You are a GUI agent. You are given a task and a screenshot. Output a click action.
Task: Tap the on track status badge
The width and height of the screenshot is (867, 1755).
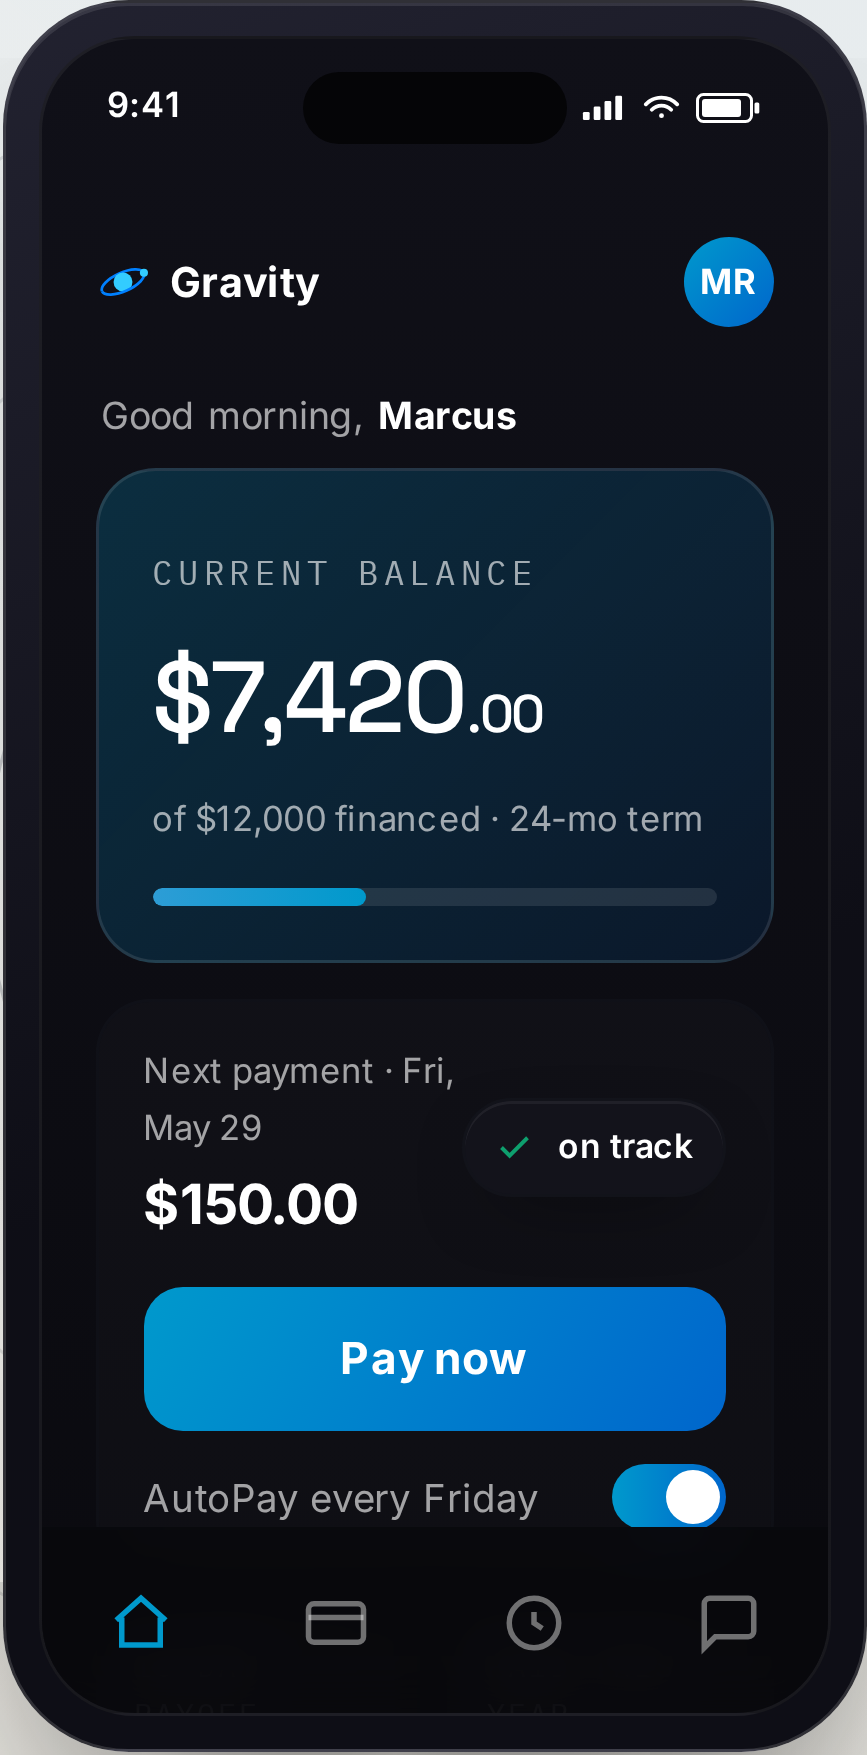[x=594, y=1148]
